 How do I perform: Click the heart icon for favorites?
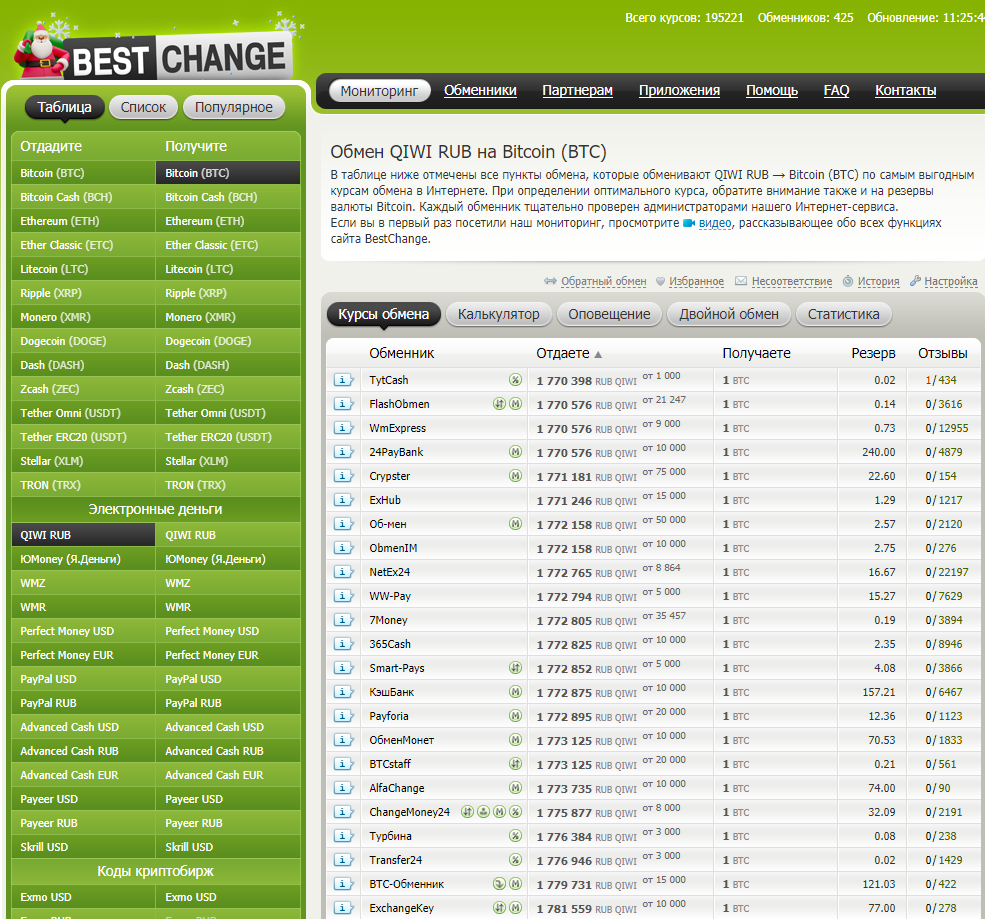tap(660, 281)
